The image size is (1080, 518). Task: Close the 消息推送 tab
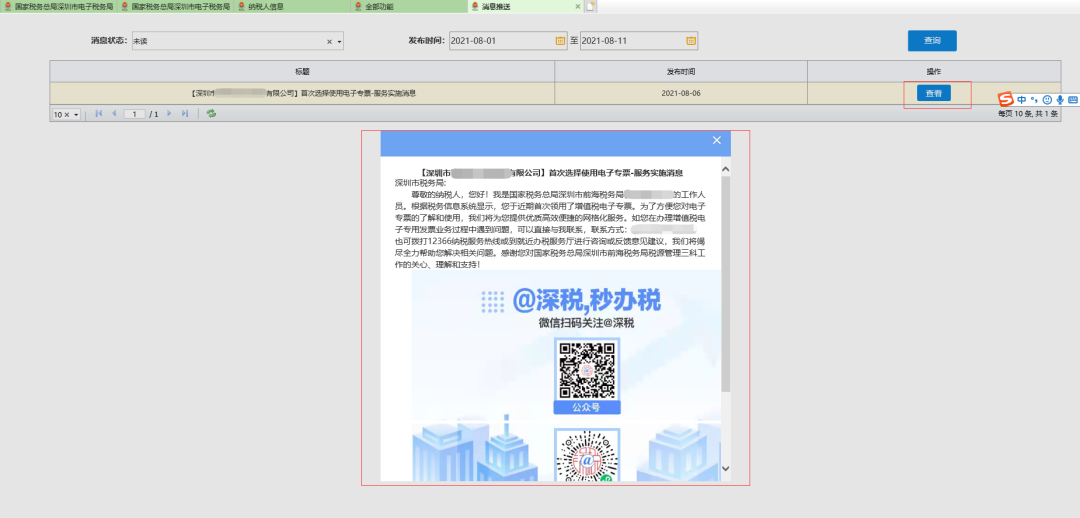coord(577,6)
